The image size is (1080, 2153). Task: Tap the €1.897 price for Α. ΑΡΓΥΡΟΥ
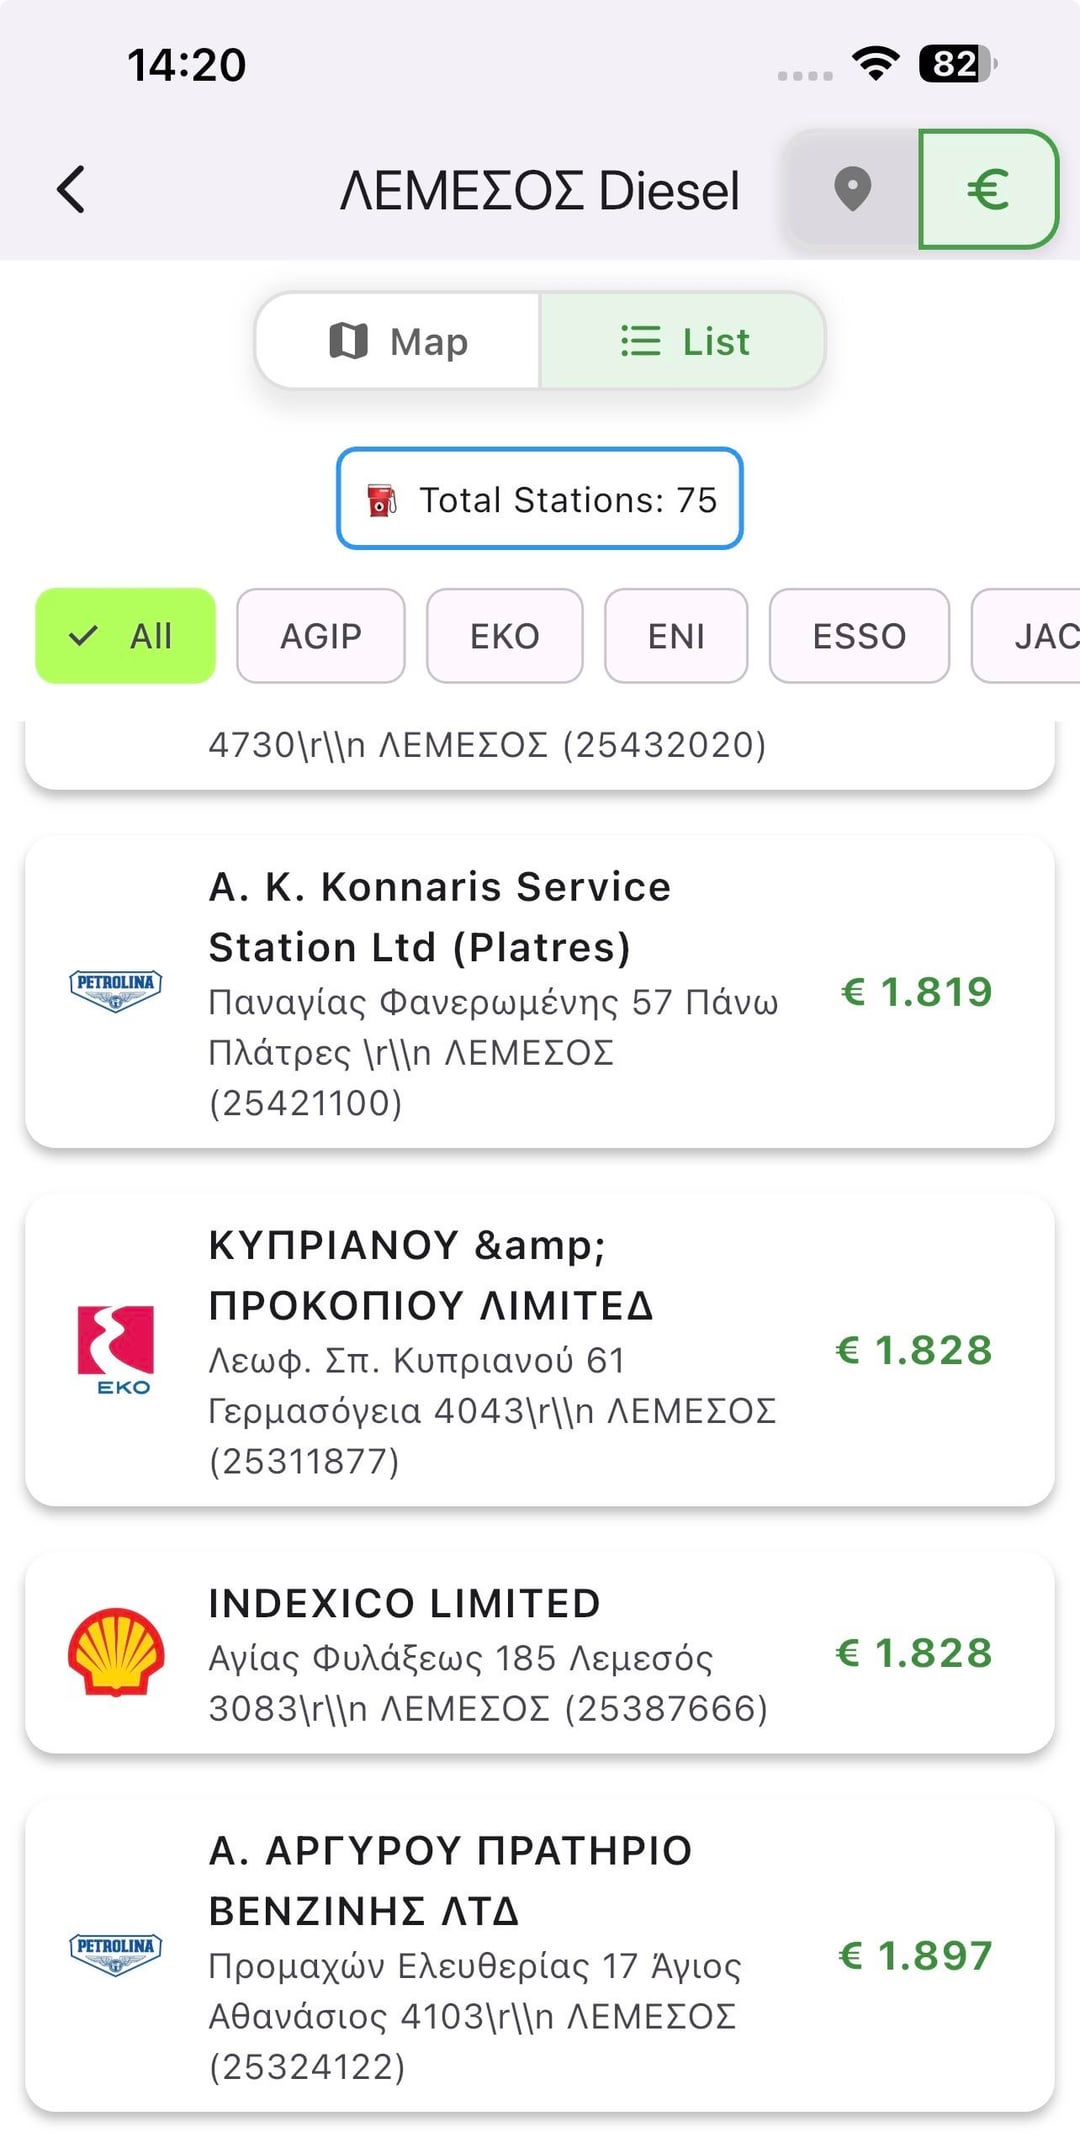tap(915, 1955)
